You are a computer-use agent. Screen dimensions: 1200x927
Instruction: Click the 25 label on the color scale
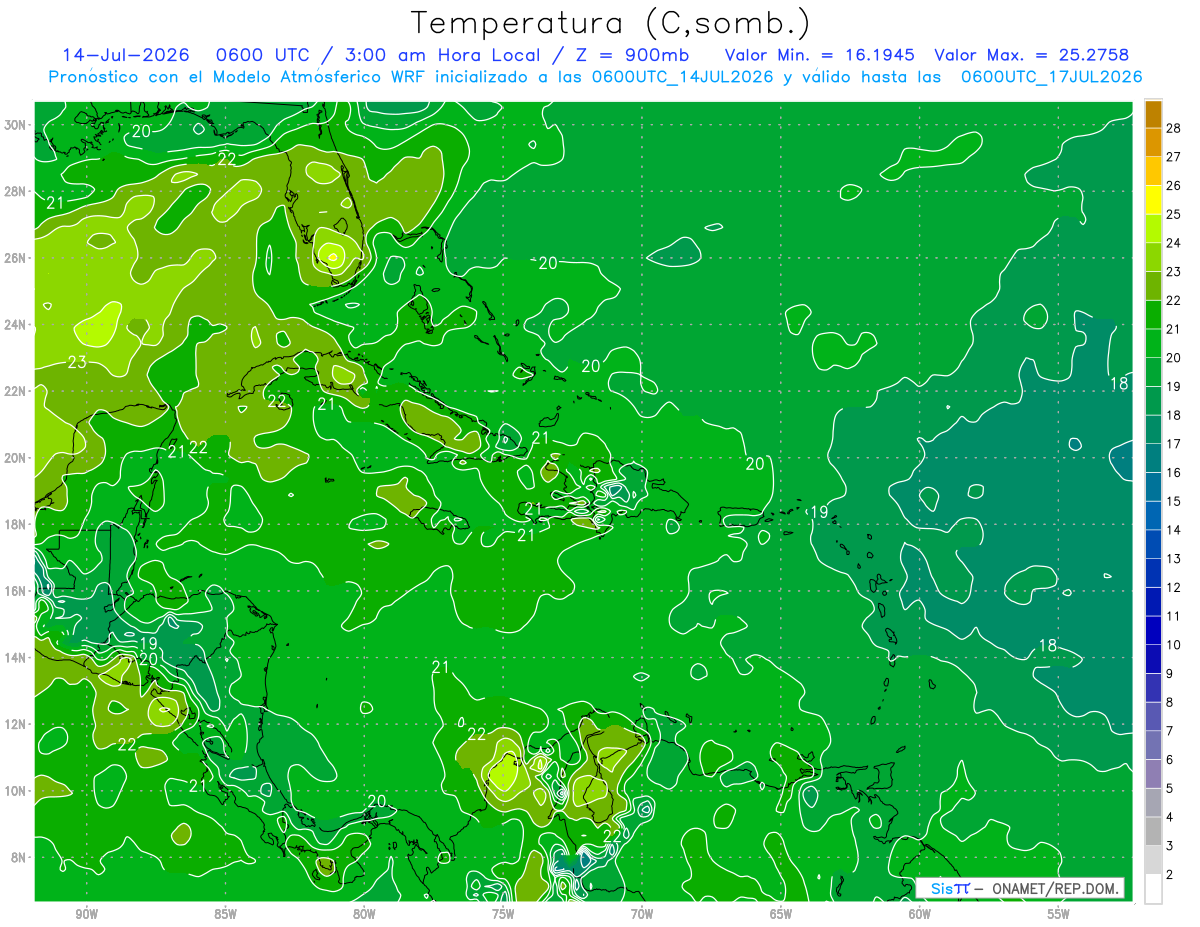tap(1173, 214)
